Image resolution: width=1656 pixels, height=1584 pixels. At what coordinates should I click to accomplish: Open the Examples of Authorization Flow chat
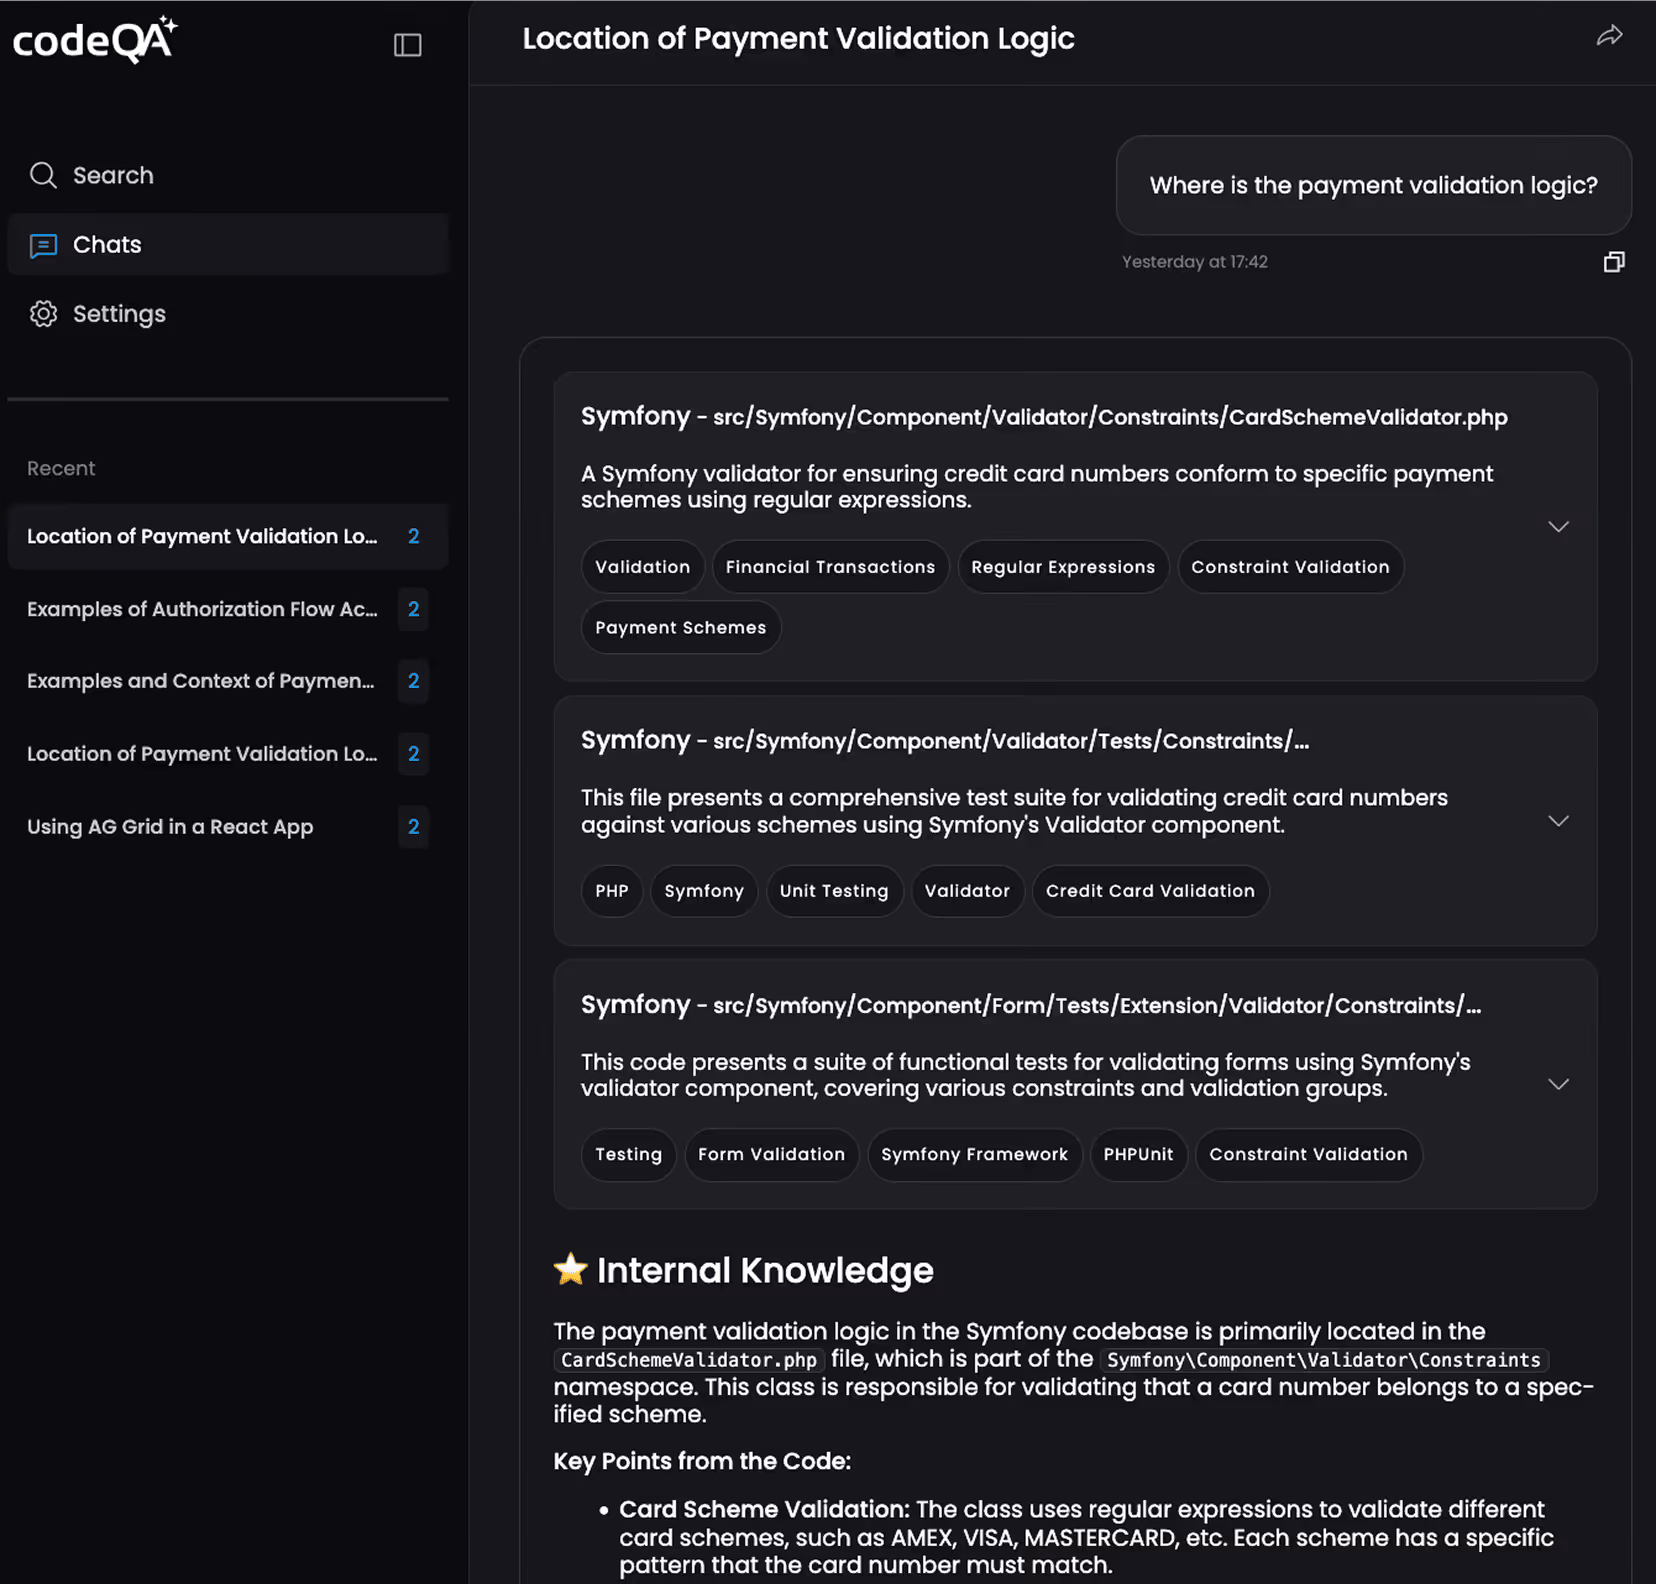(202, 609)
